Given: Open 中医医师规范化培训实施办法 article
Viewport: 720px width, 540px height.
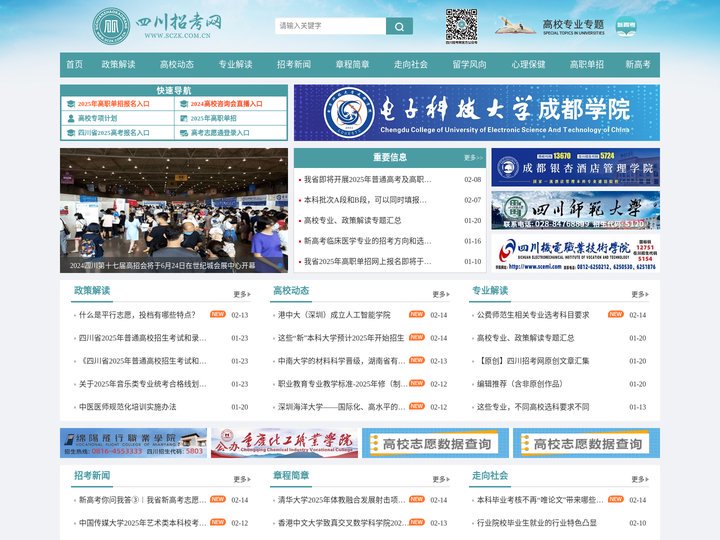Looking at the screenshot, I should pyautogui.click(x=127, y=407).
